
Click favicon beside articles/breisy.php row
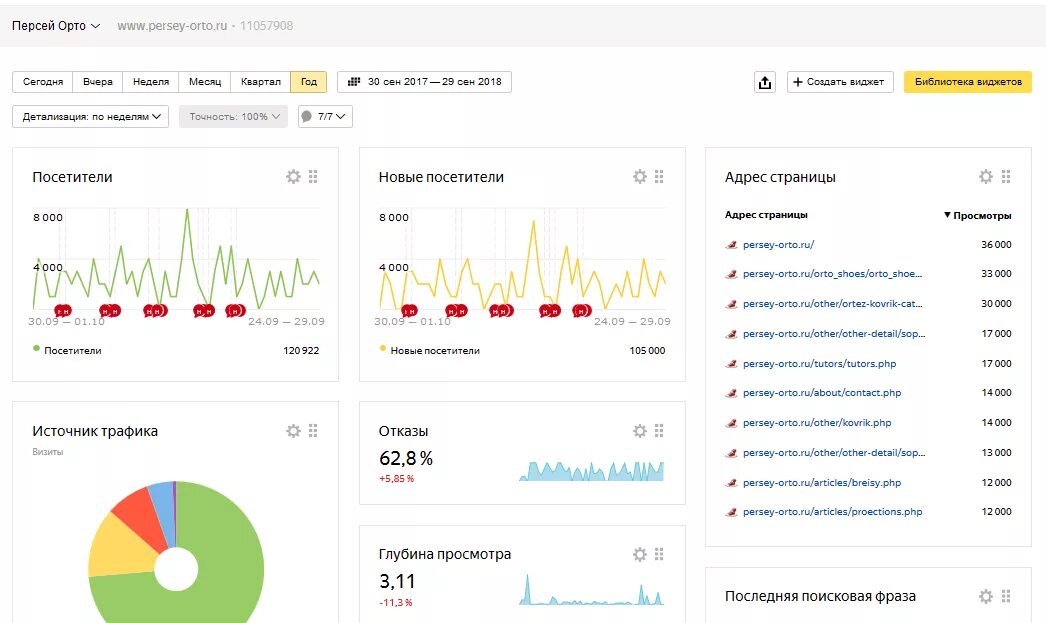(x=731, y=483)
